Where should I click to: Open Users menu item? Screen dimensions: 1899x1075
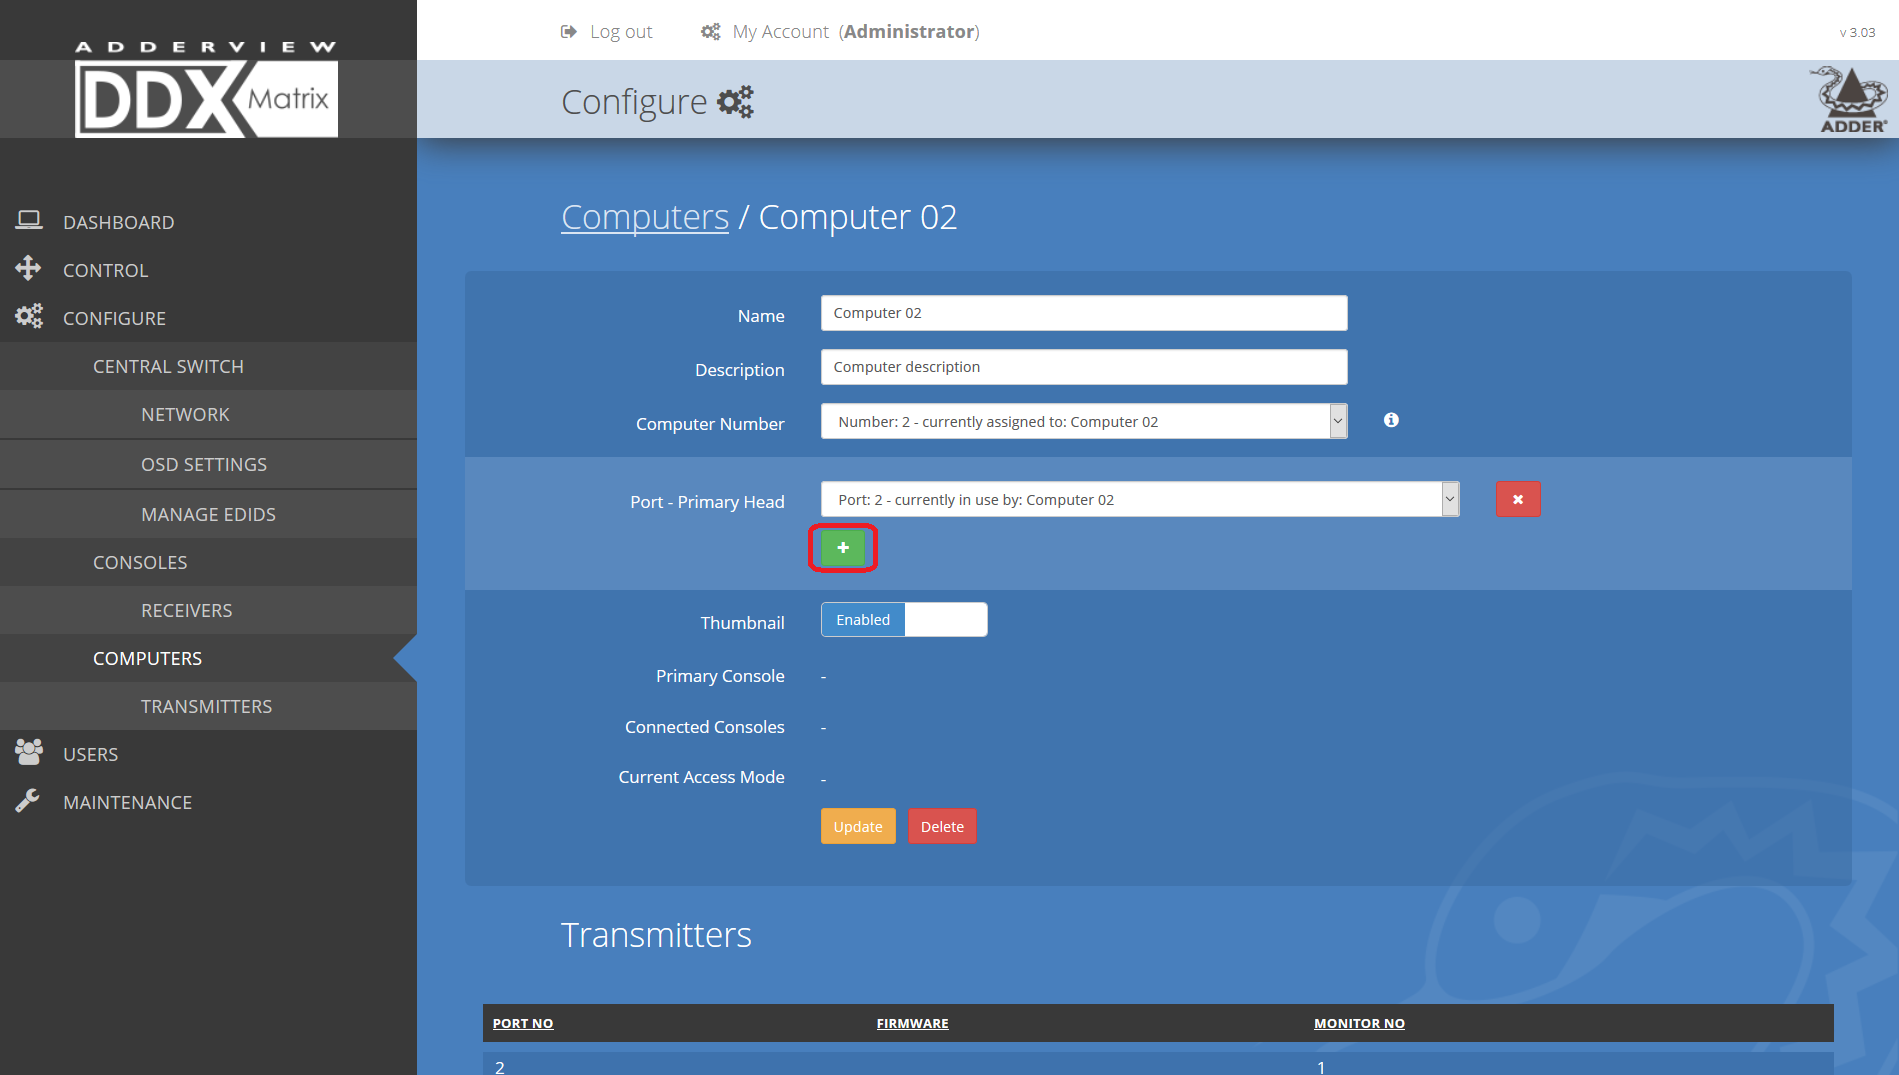[91, 754]
